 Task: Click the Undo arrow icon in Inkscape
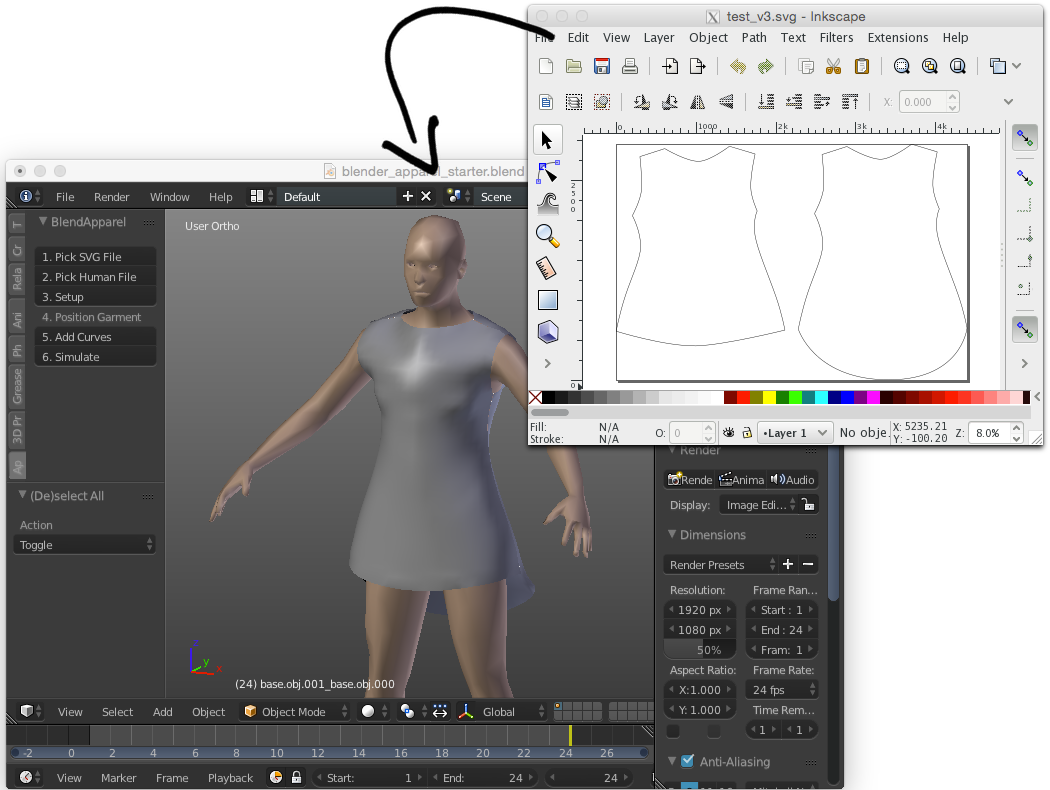coord(738,67)
